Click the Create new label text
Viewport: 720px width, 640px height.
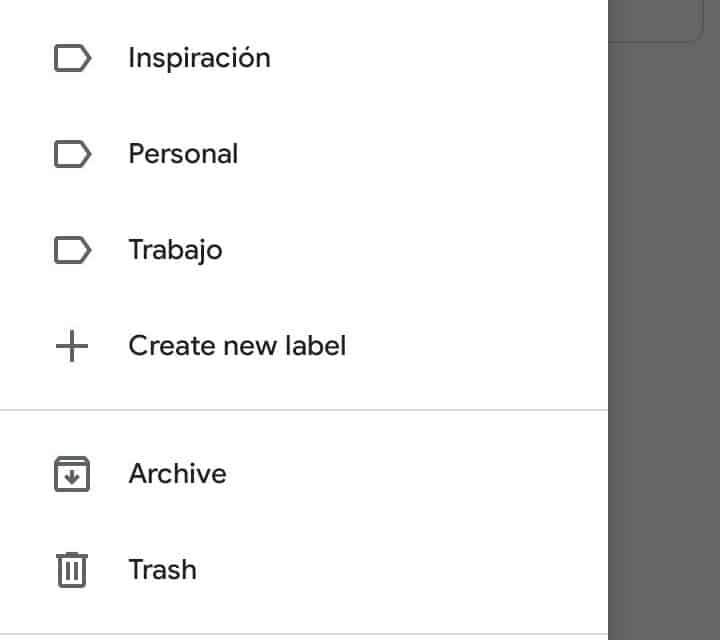pos(237,347)
